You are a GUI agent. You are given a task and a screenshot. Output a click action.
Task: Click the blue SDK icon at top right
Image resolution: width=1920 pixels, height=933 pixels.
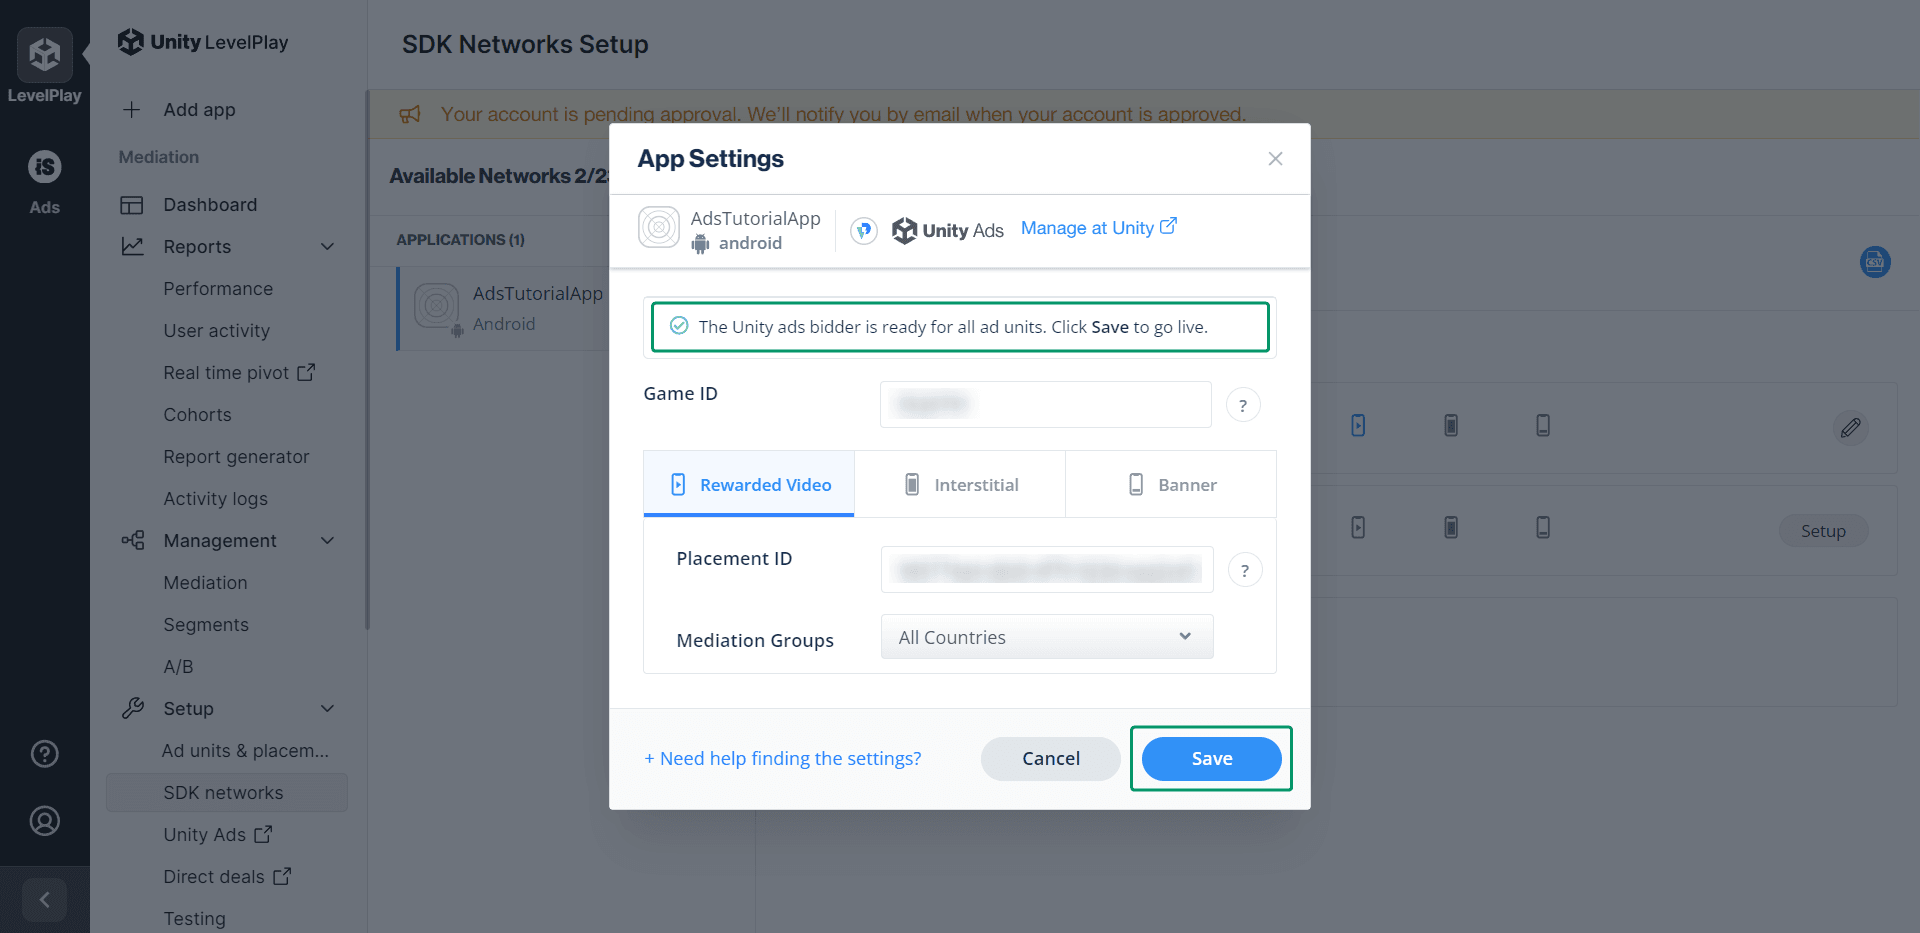pos(1876,262)
